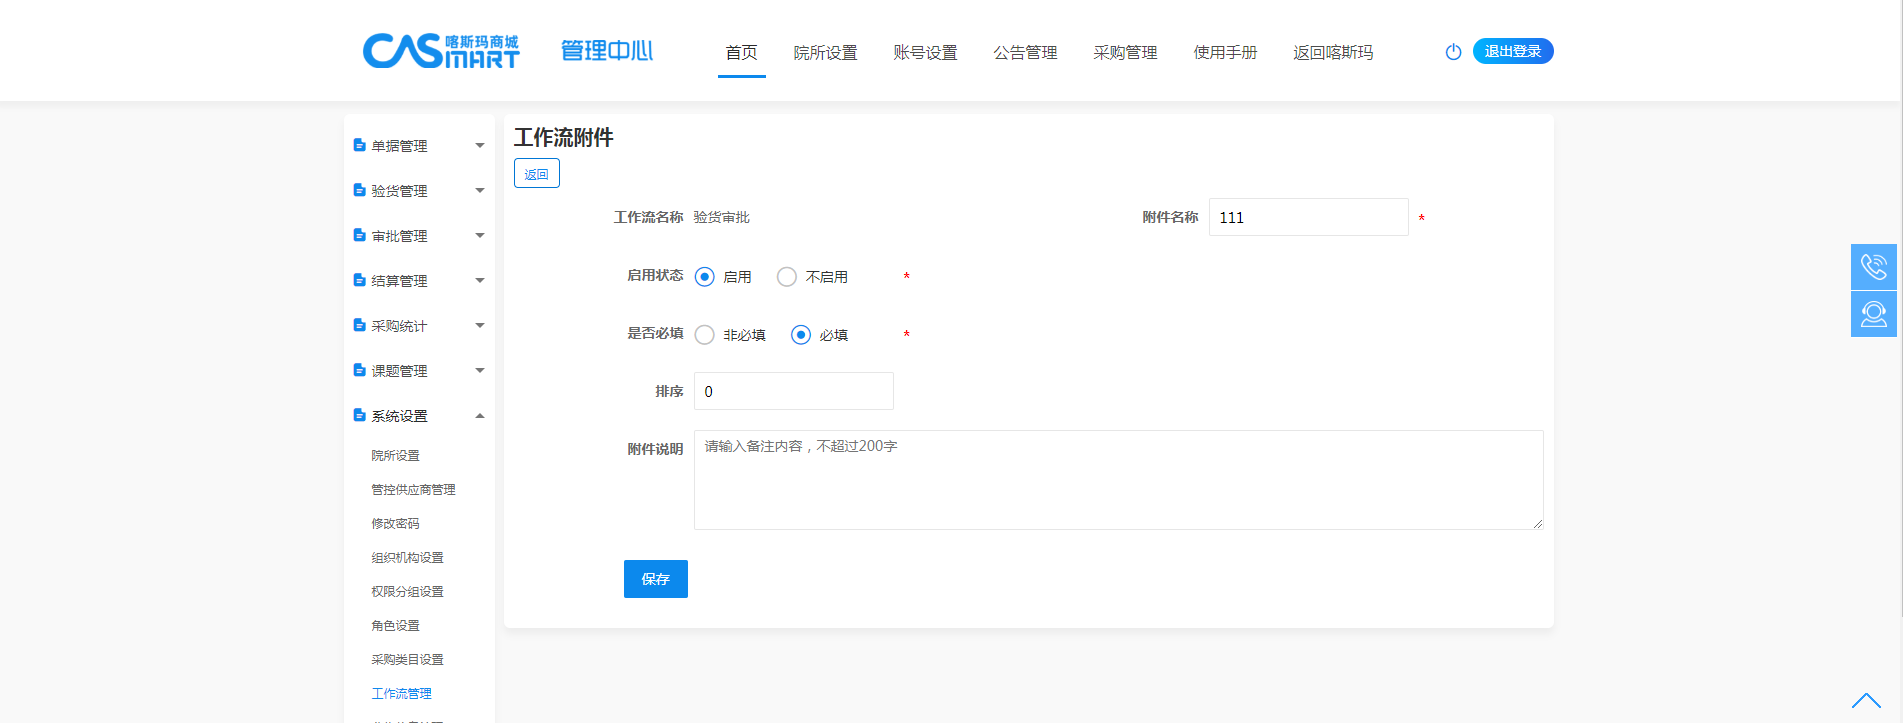This screenshot has width=1903, height=723.
Task: Click the 单据管理 document icon
Action: click(x=359, y=145)
